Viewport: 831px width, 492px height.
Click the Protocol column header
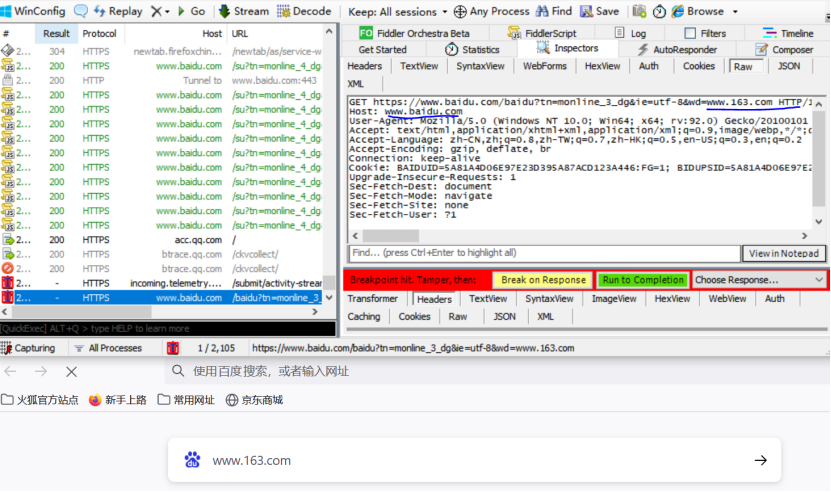pos(99,33)
